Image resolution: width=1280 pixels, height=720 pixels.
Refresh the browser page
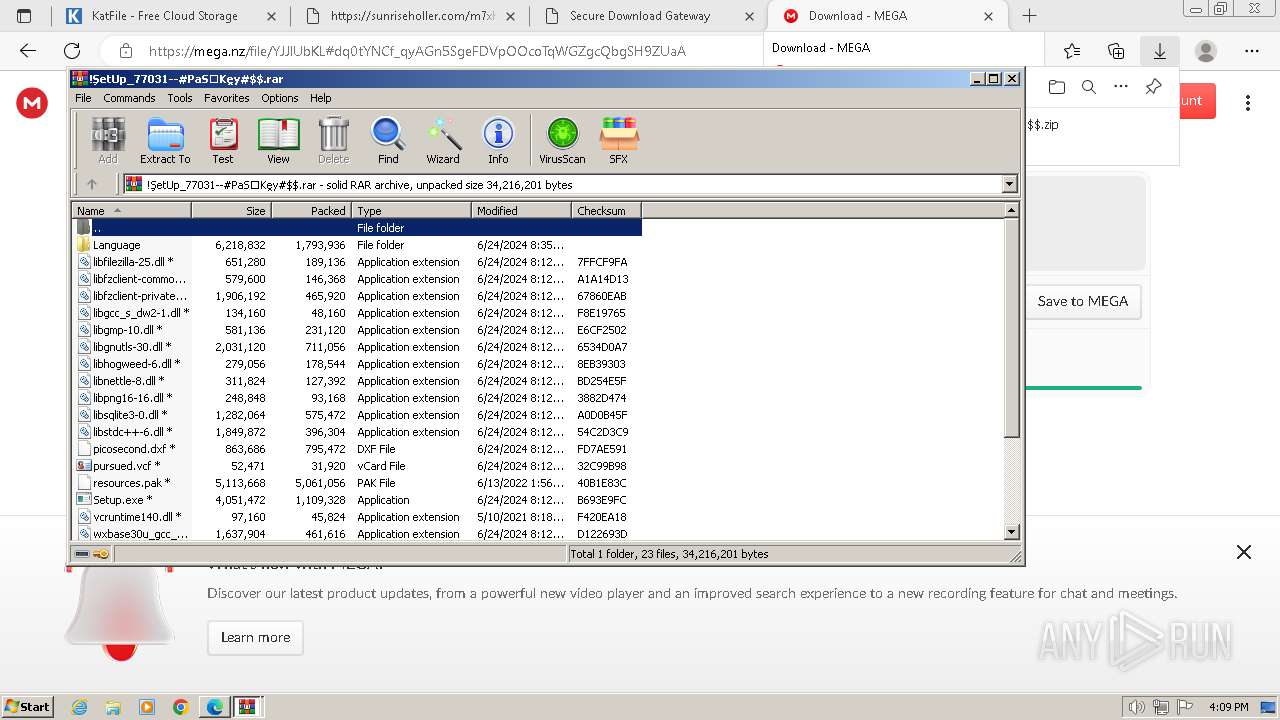[72, 51]
